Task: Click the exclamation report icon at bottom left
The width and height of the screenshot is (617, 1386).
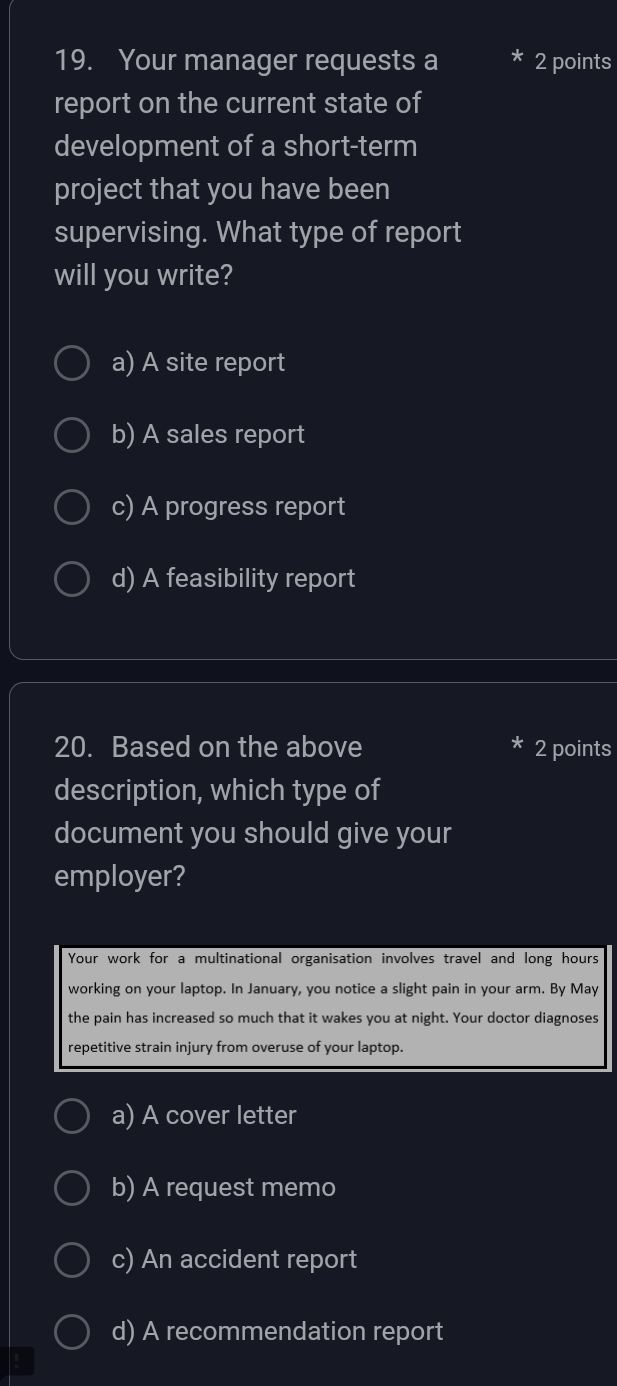Action: (15, 1360)
